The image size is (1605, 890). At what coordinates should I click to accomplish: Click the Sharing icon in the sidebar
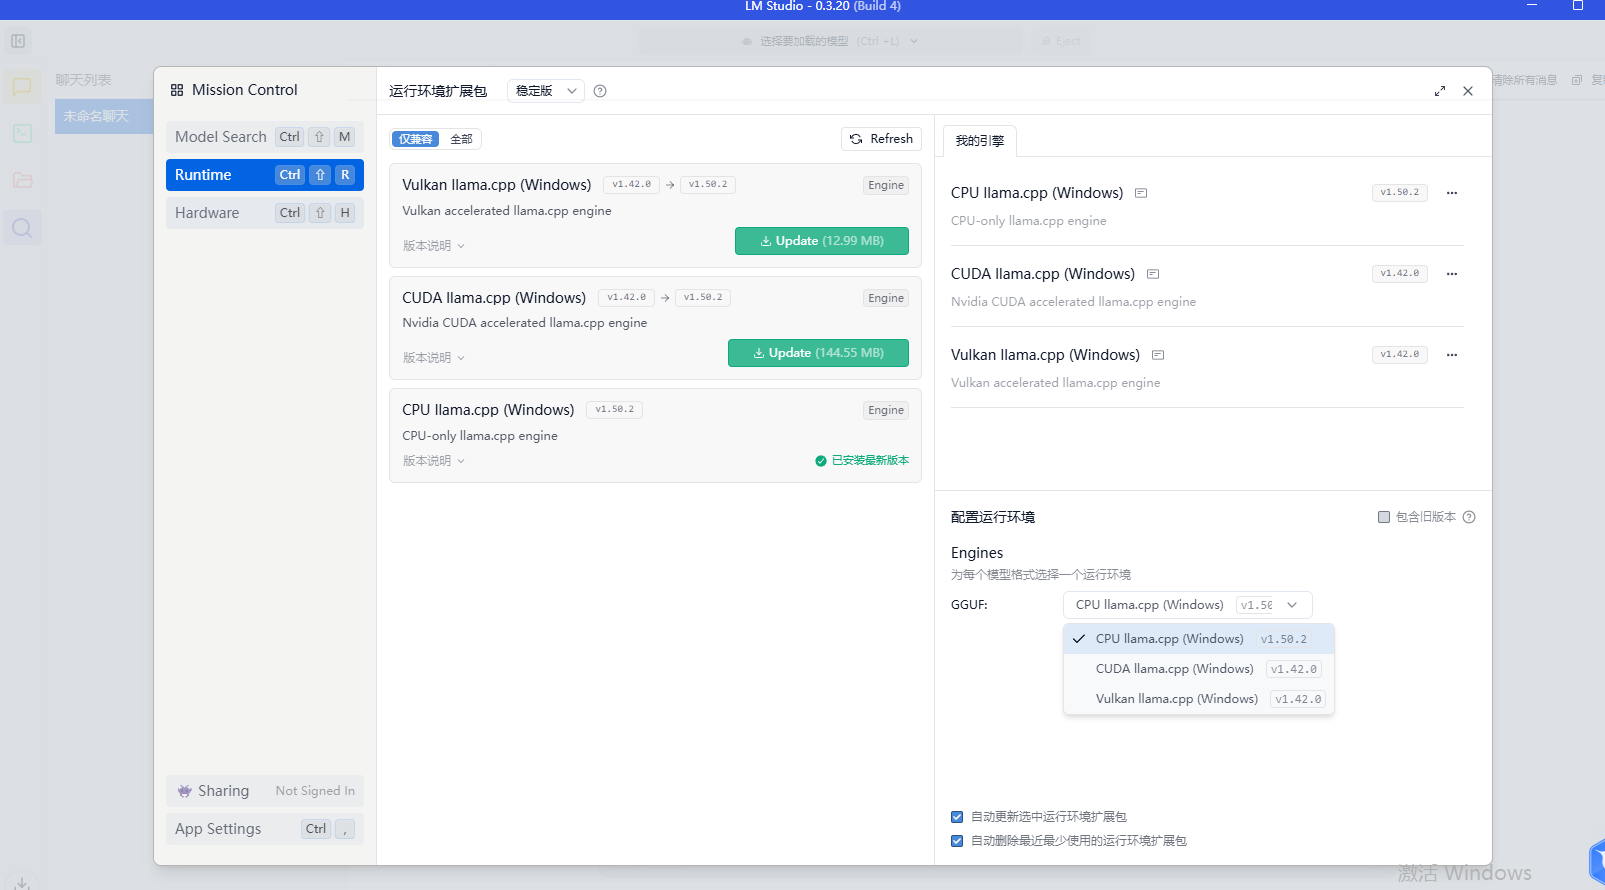tap(185, 791)
